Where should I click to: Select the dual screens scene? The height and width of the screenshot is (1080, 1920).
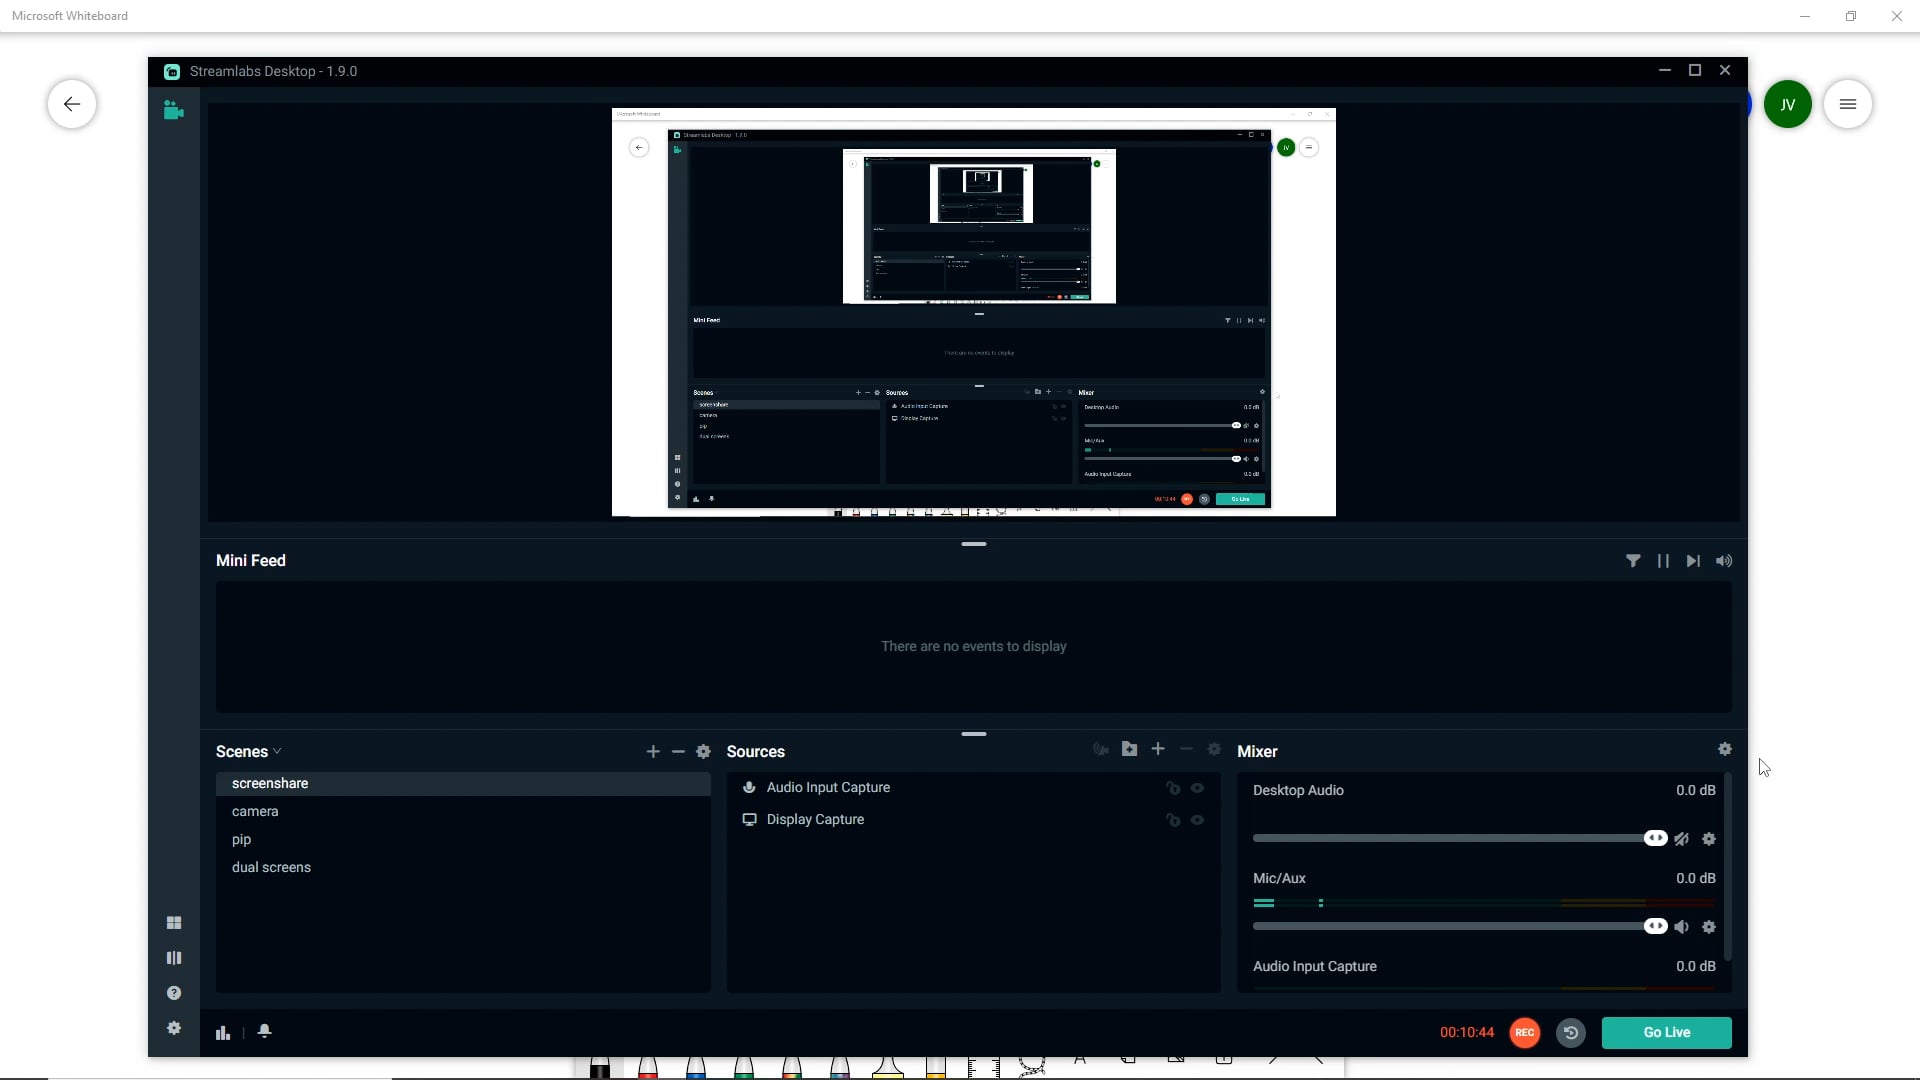[x=463, y=868]
